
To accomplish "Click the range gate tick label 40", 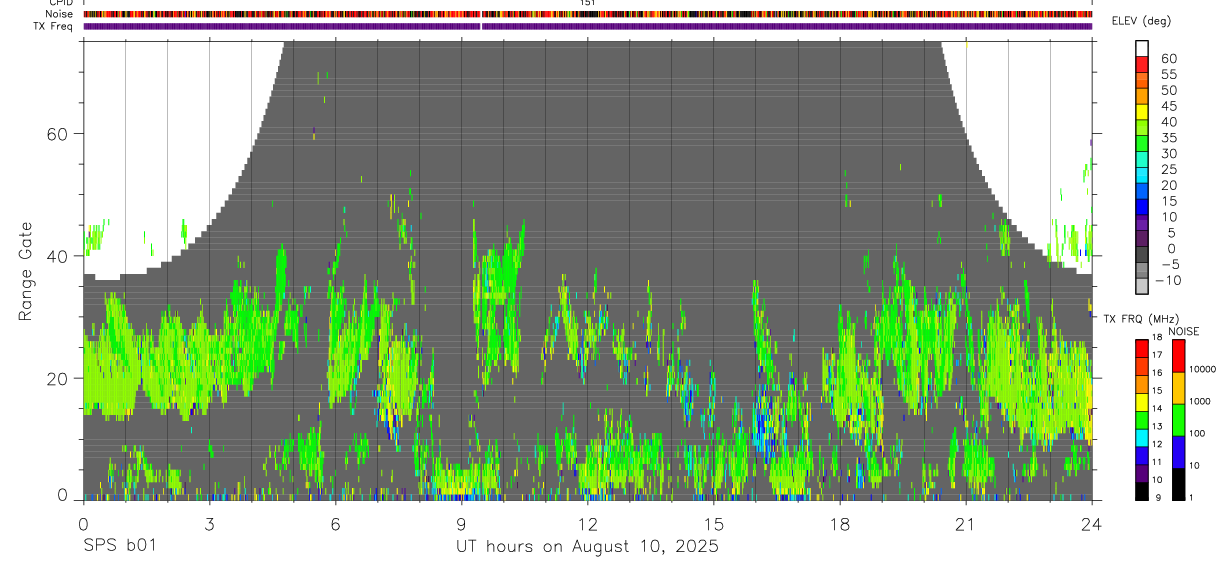I will (56, 256).
